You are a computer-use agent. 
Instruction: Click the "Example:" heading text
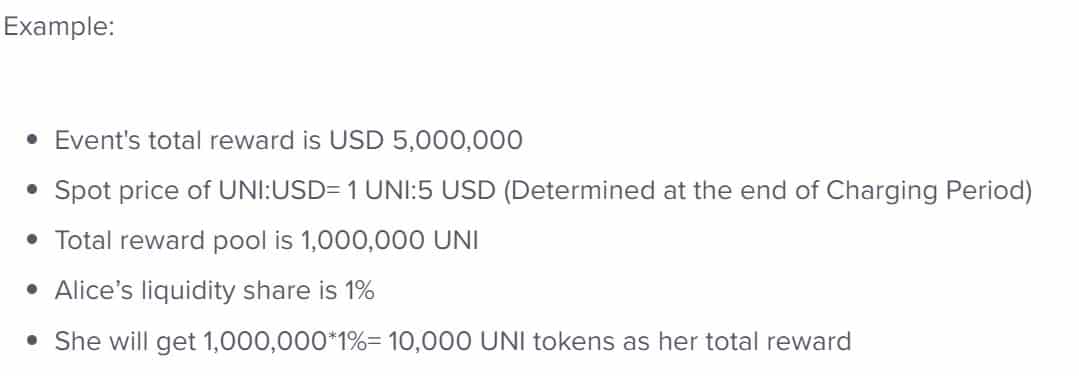[59, 27]
